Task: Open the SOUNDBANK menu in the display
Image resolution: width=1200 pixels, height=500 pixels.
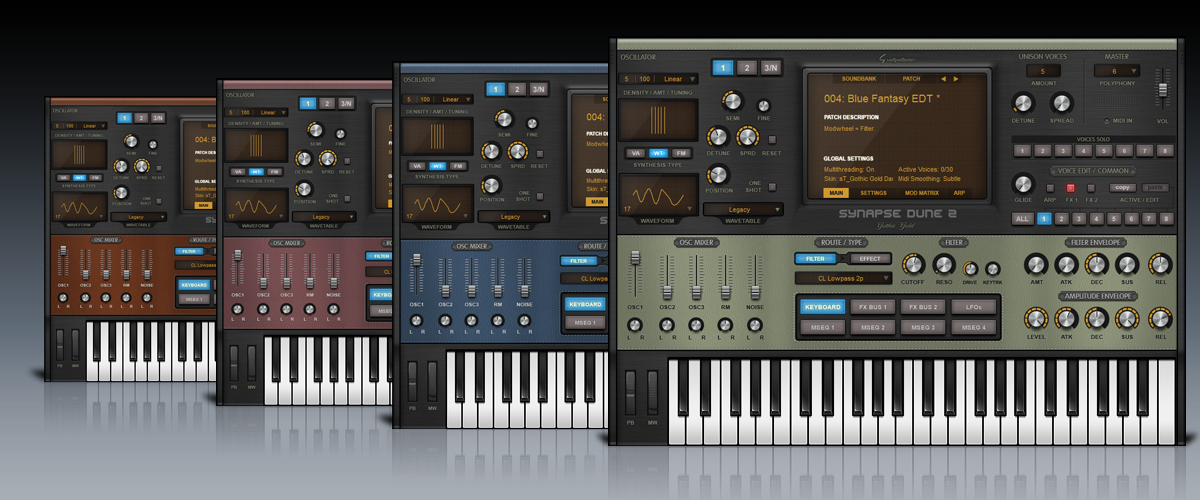Action: (859, 78)
